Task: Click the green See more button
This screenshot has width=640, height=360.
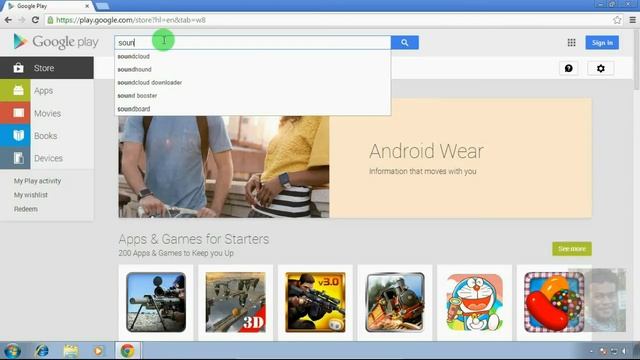Action: coord(572,249)
